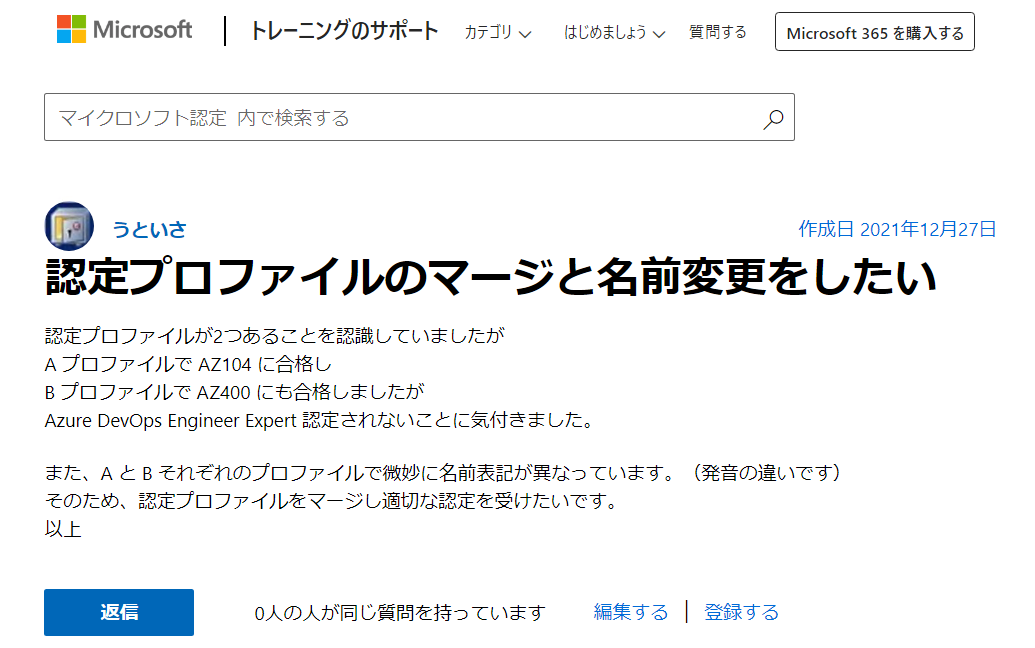1035x648 pixels.
Task: Expand the chevron next to カテゴリ
Action: (526, 34)
